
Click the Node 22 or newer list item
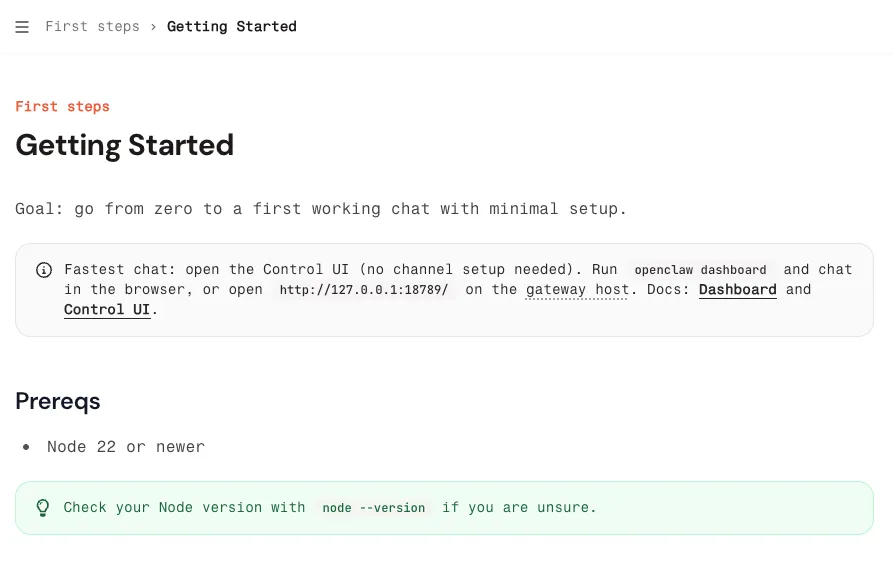tap(126, 447)
